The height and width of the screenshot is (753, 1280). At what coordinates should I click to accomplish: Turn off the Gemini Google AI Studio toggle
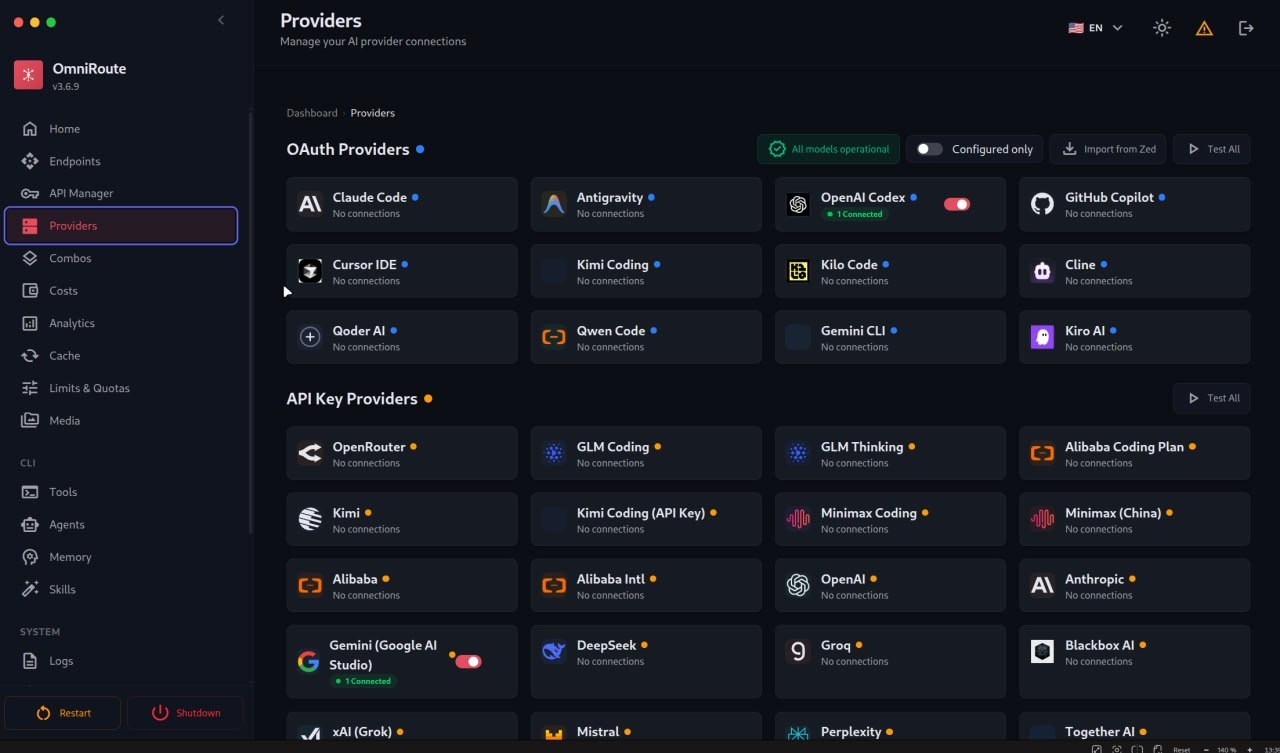pyautogui.click(x=468, y=661)
